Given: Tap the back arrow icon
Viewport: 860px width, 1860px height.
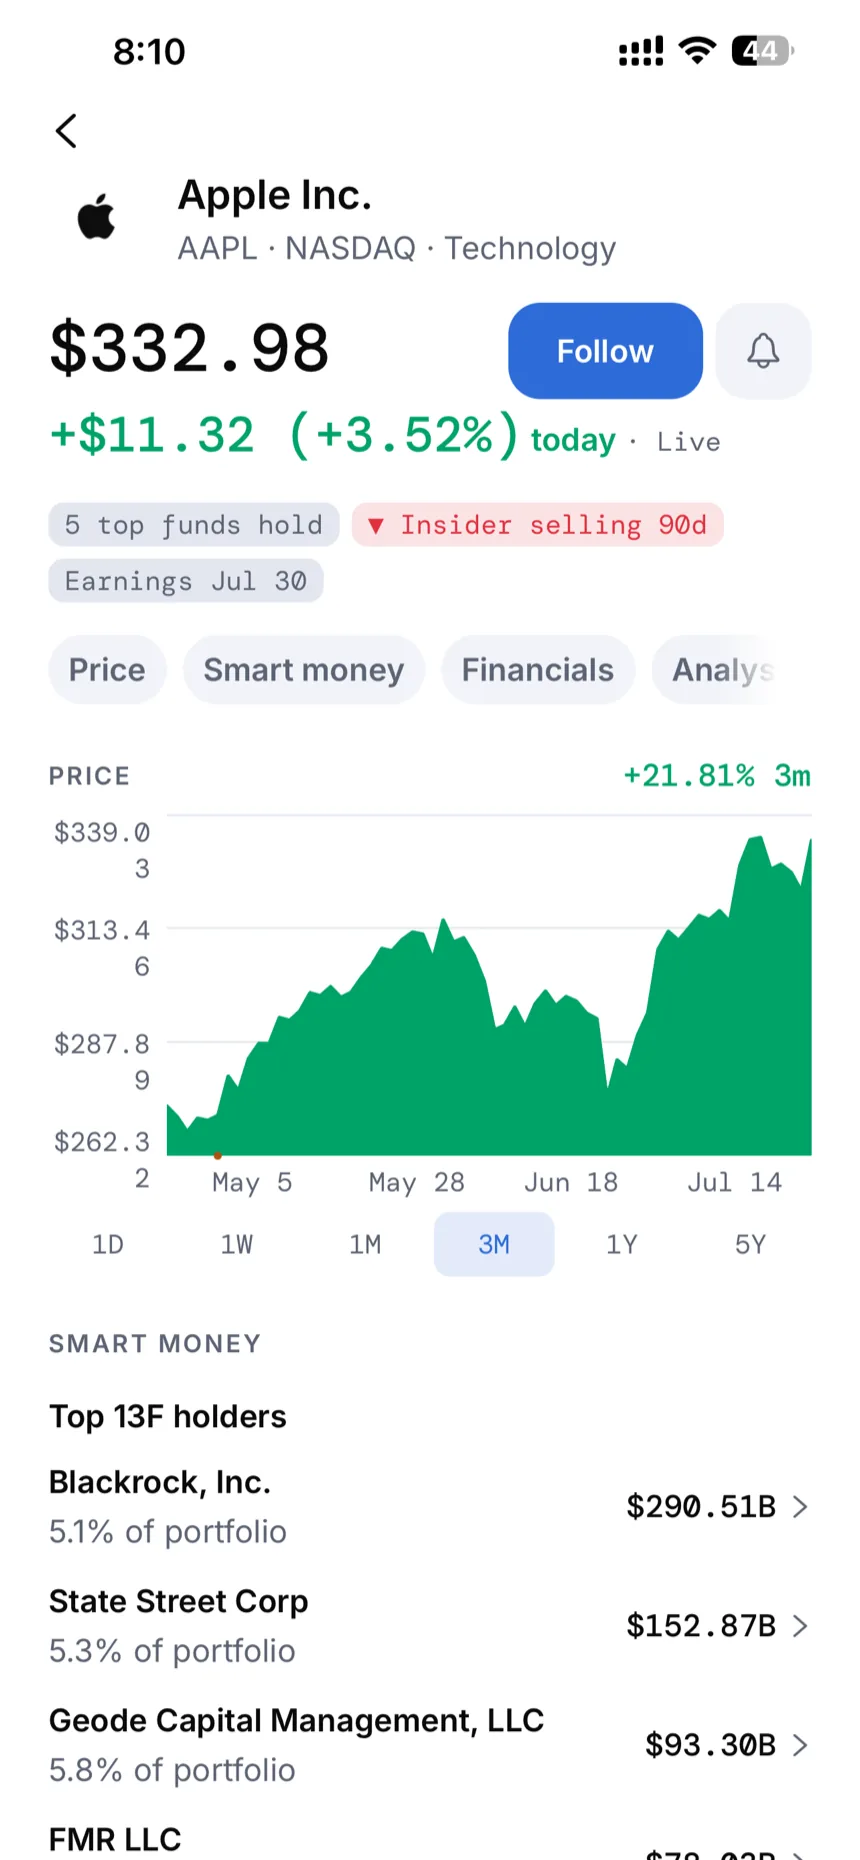Looking at the screenshot, I should pyautogui.click(x=66, y=130).
